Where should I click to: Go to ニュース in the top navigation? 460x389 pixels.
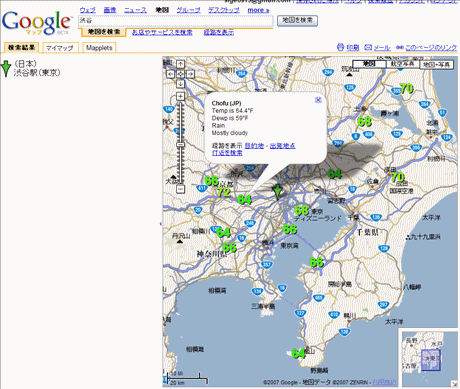pyautogui.click(x=135, y=10)
